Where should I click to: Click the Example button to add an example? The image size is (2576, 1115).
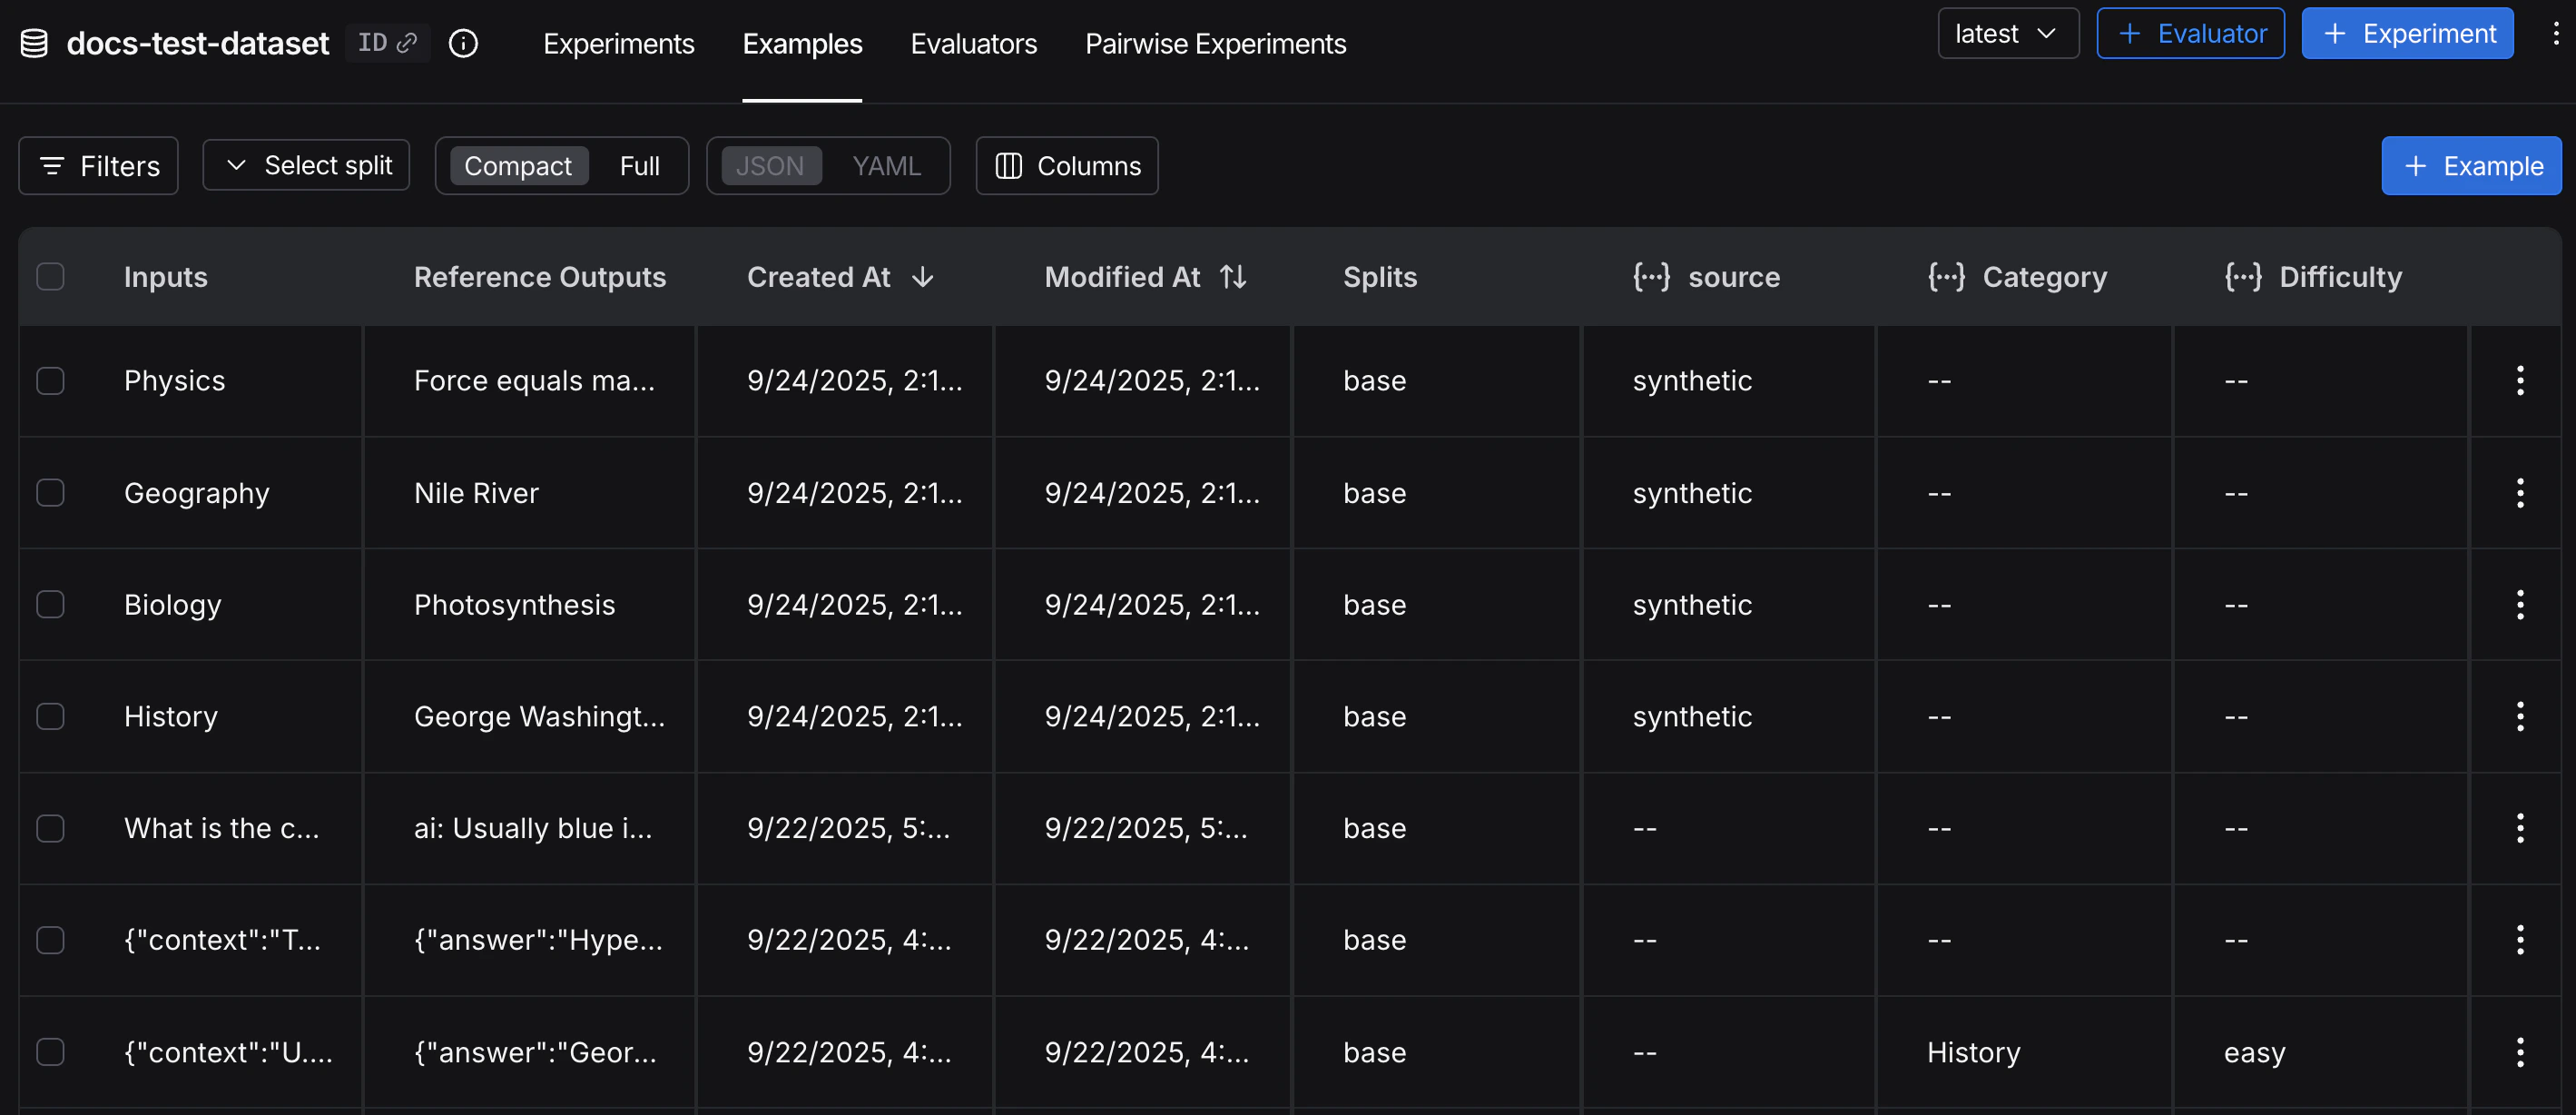2469,165
